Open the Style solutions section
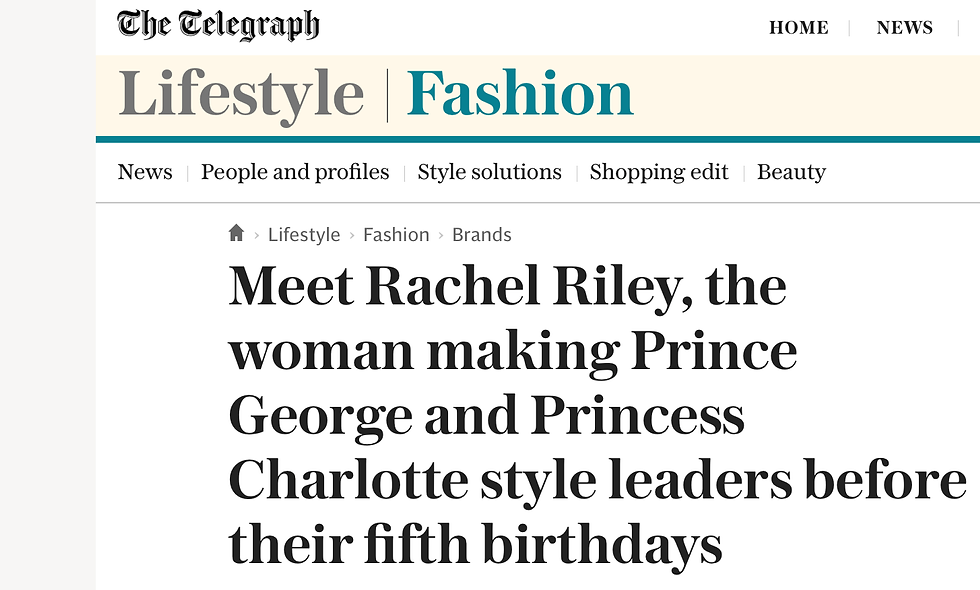The height and width of the screenshot is (590, 980). 489,172
